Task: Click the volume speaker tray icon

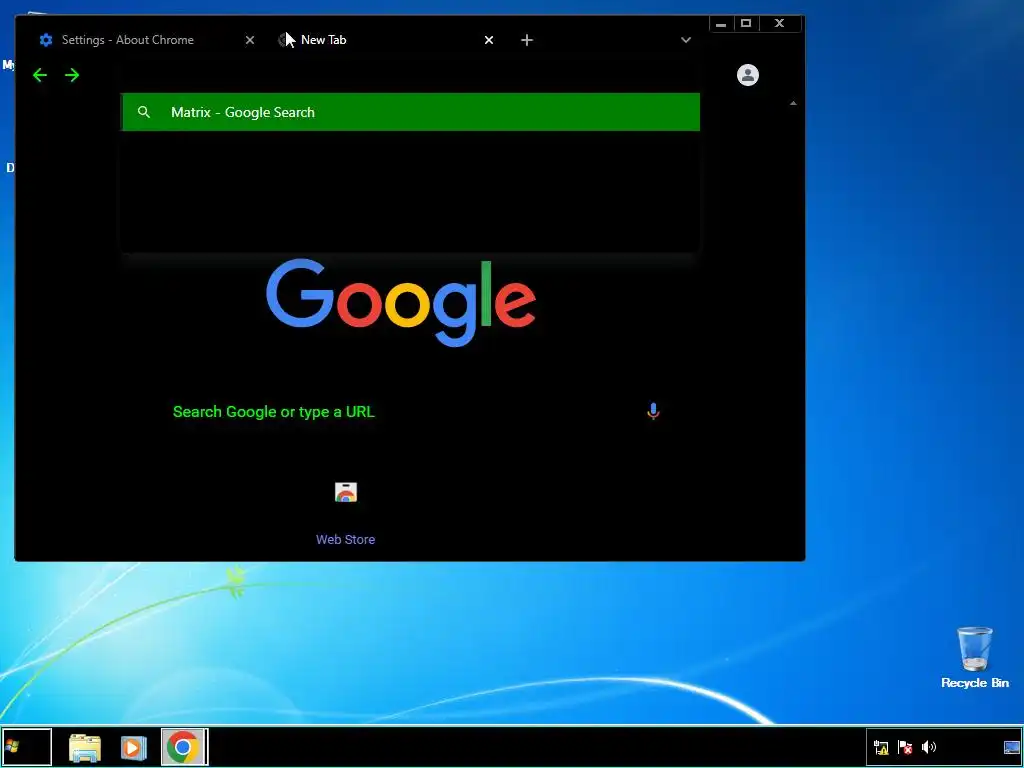Action: (x=929, y=747)
